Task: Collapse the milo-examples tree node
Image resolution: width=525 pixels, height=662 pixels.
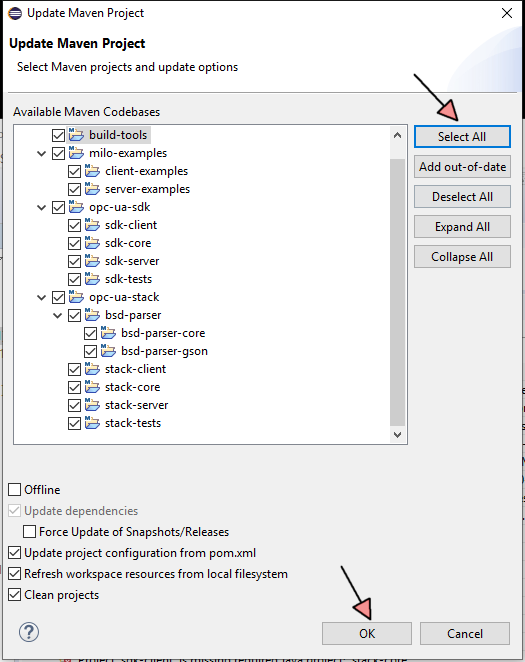Action: pos(41,153)
